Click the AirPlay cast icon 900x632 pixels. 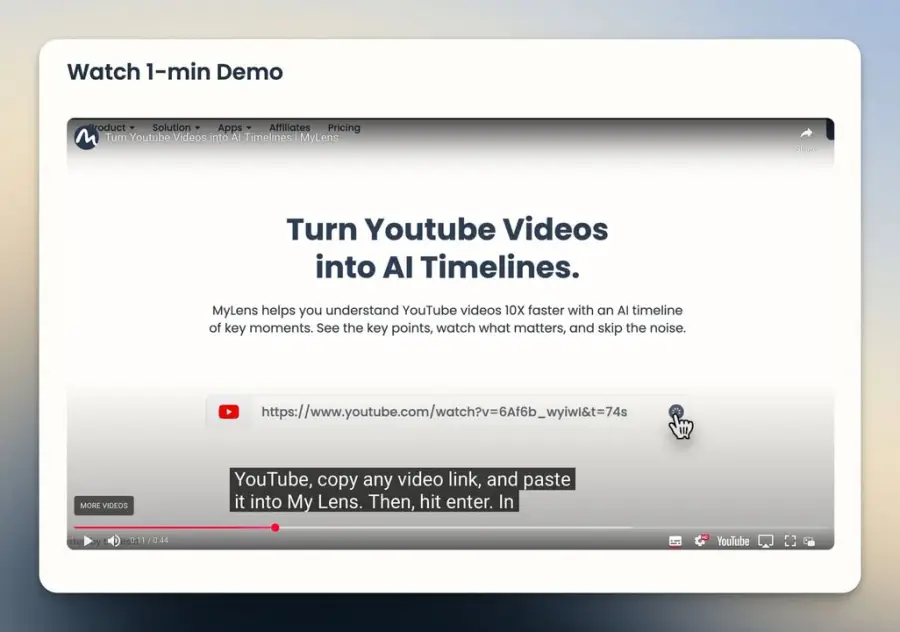click(766, 541)
